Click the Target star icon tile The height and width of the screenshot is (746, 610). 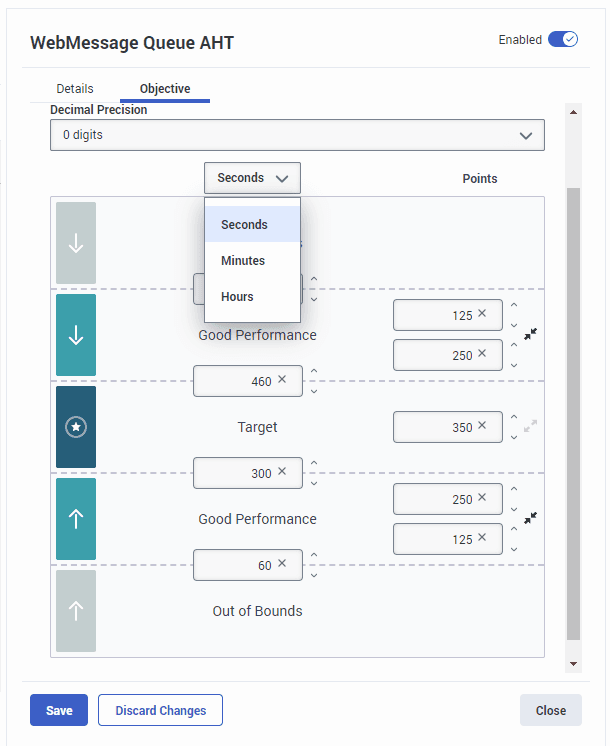pos(76,427)
